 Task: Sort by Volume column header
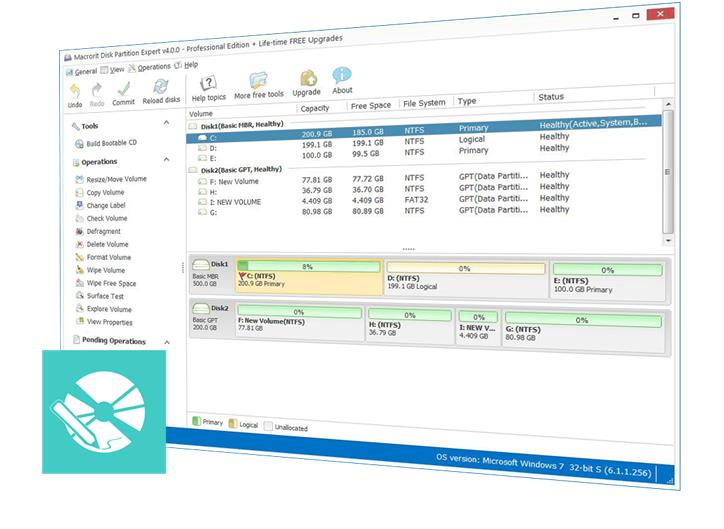point(201,114)
